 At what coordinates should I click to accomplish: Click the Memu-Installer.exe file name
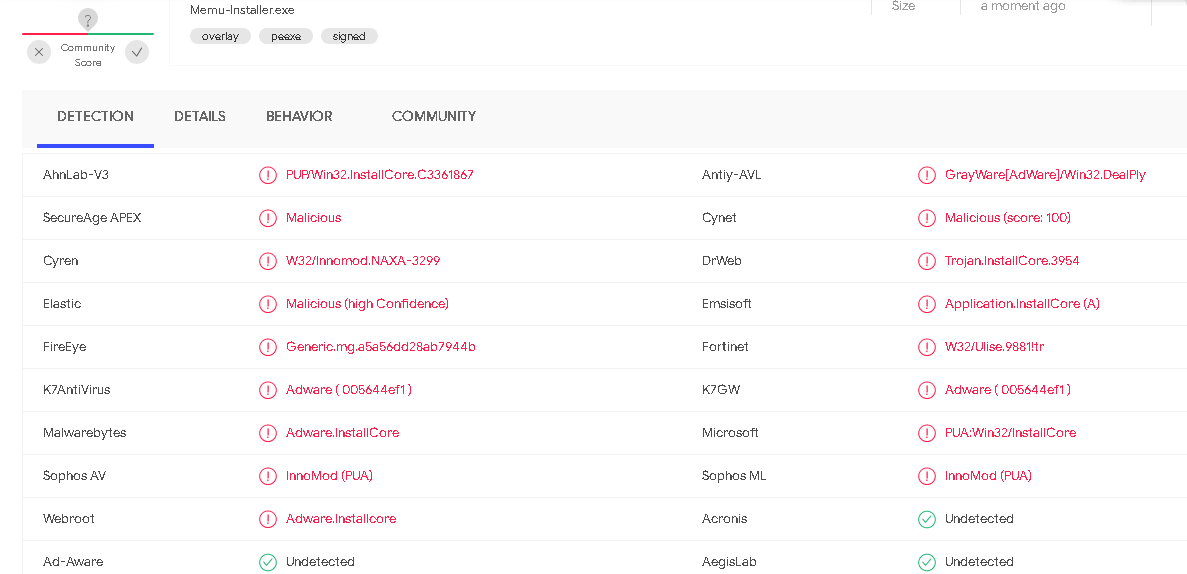tap(242, 10)
